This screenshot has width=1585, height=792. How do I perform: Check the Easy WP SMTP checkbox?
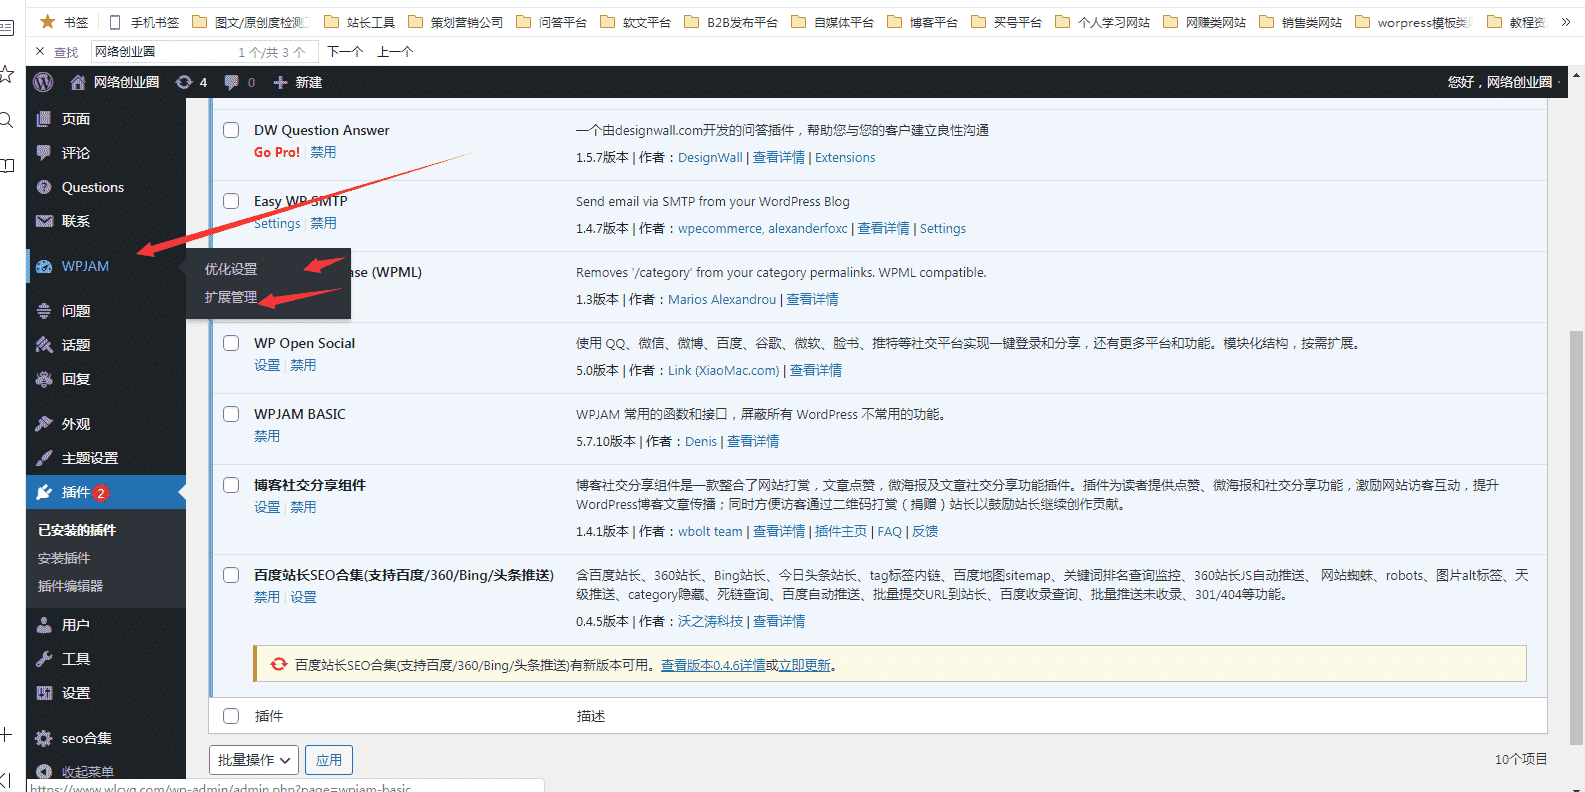click(x=231, y=201)
